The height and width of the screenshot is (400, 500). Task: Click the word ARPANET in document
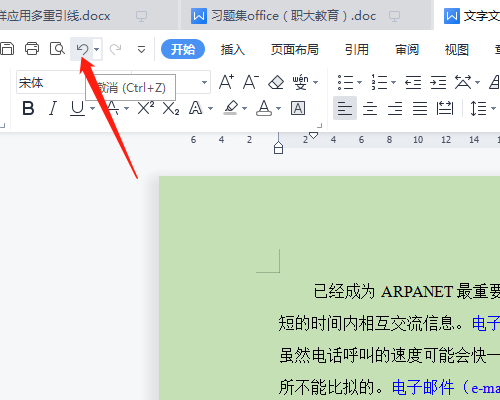[x=417, y=292]
